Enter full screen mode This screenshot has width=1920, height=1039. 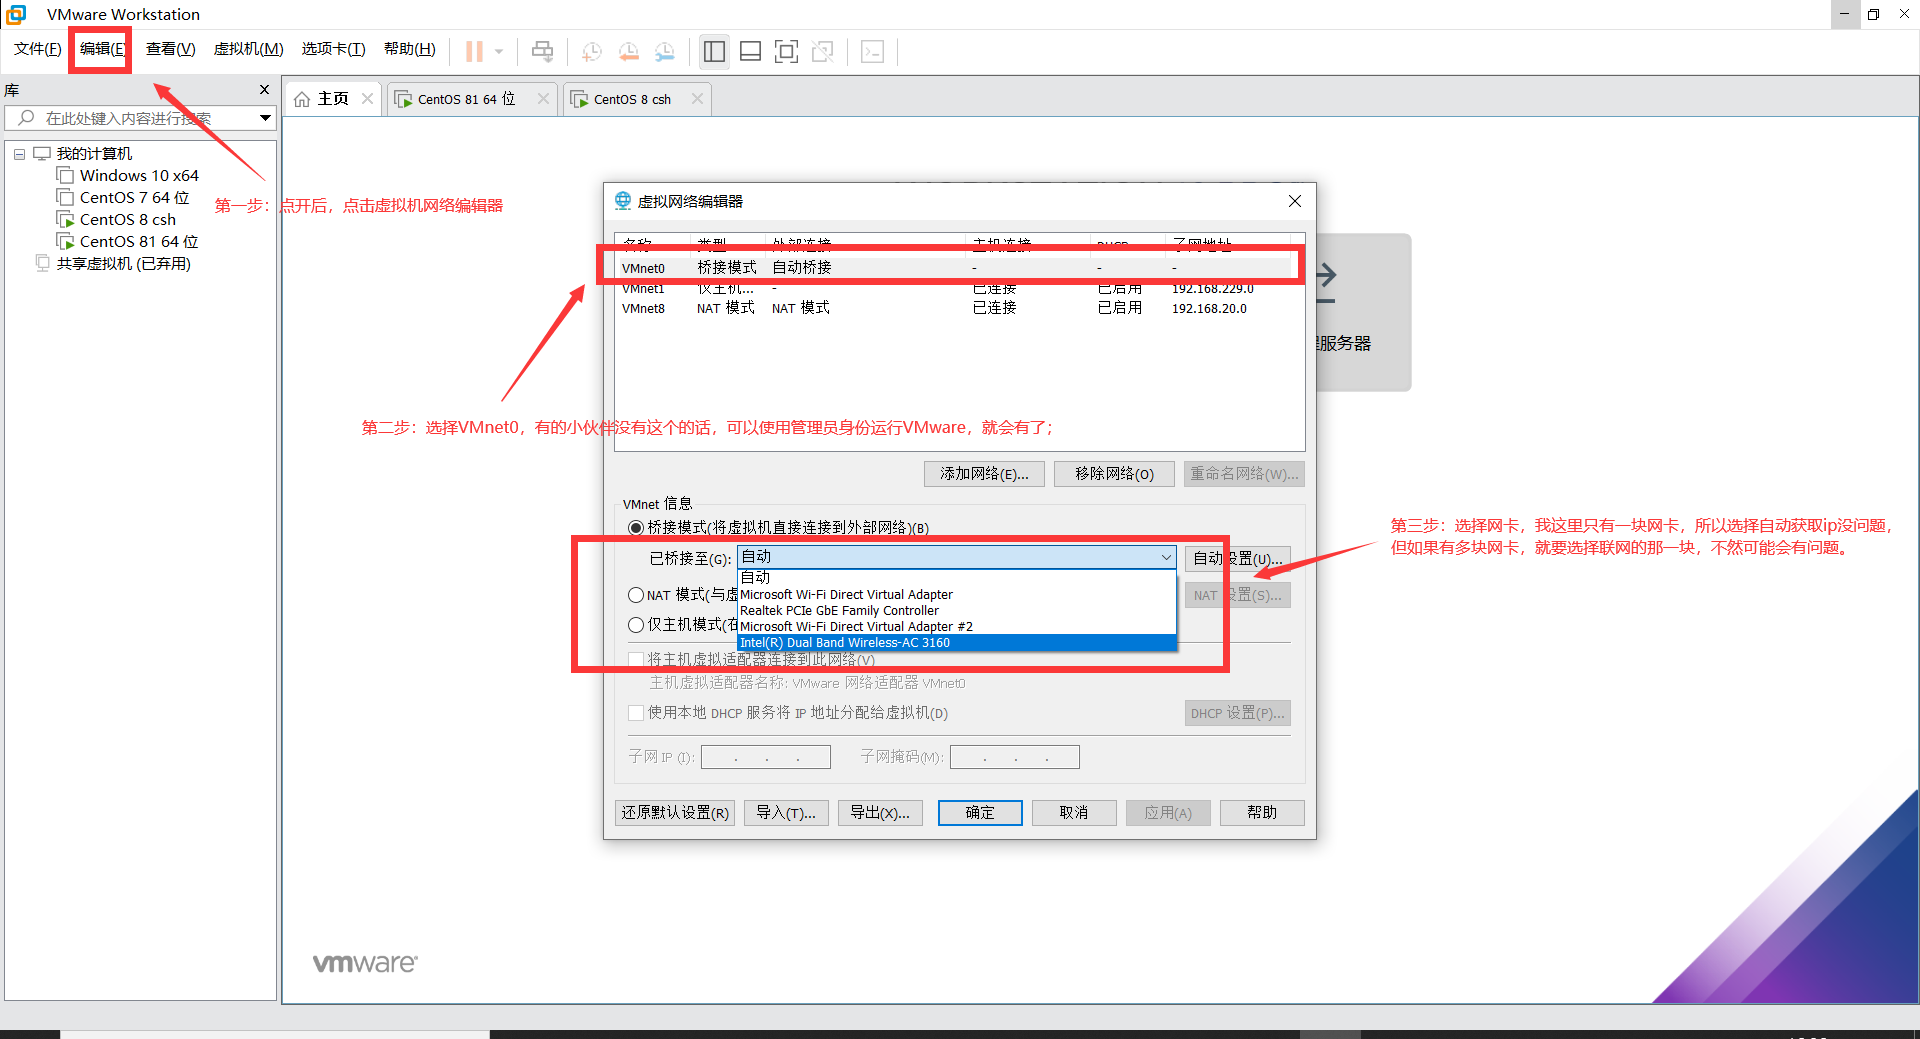[x=787, y=51]
